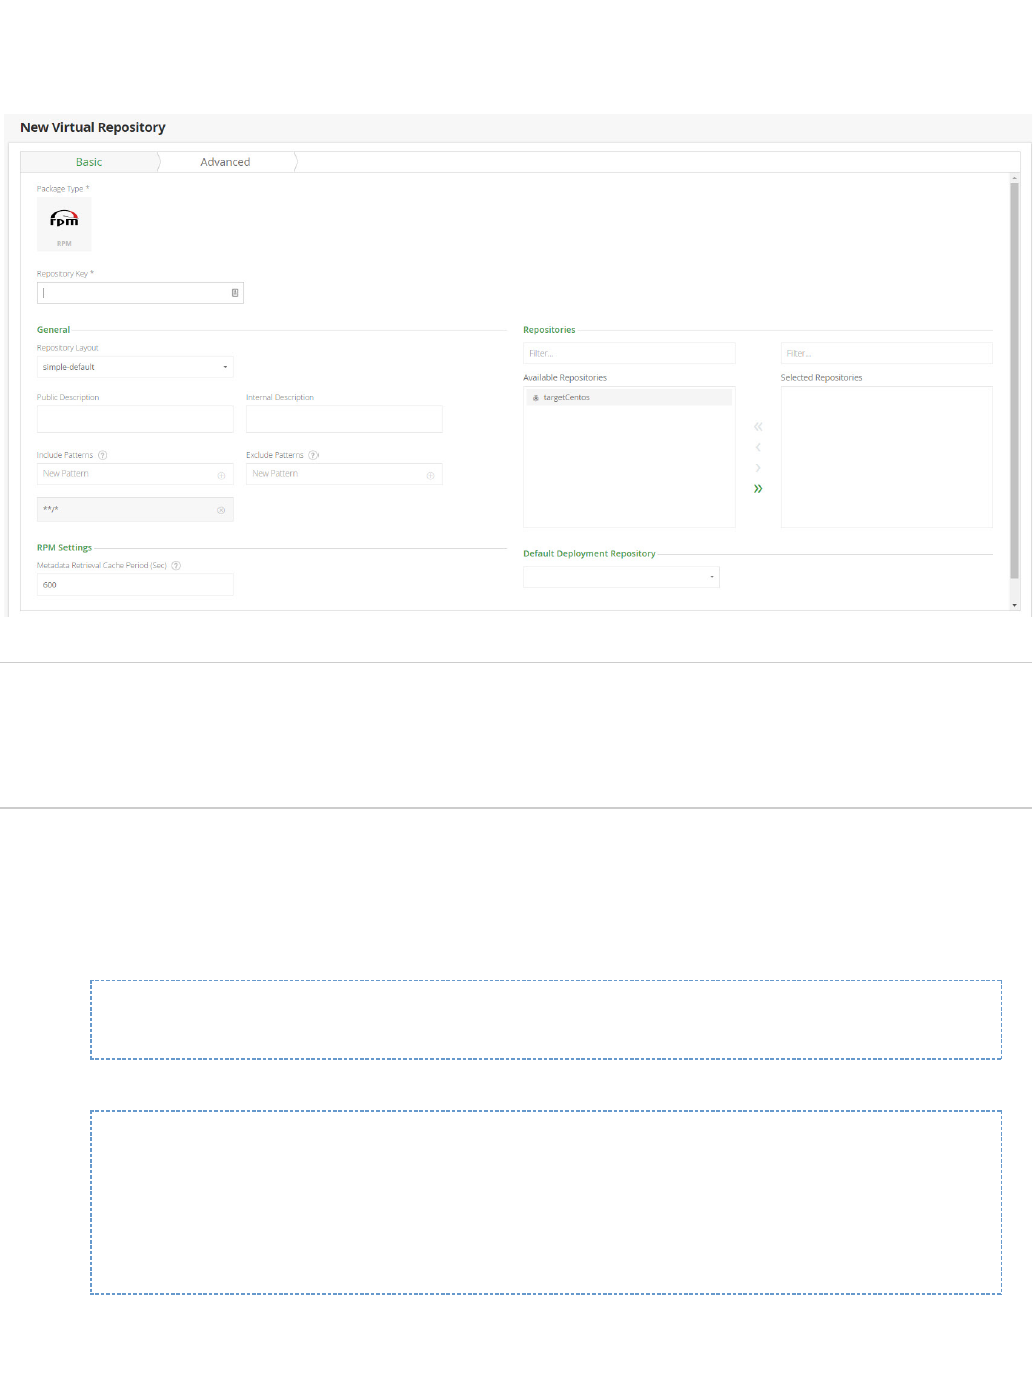Click the Available Repositories filter field

coord(629,353)
